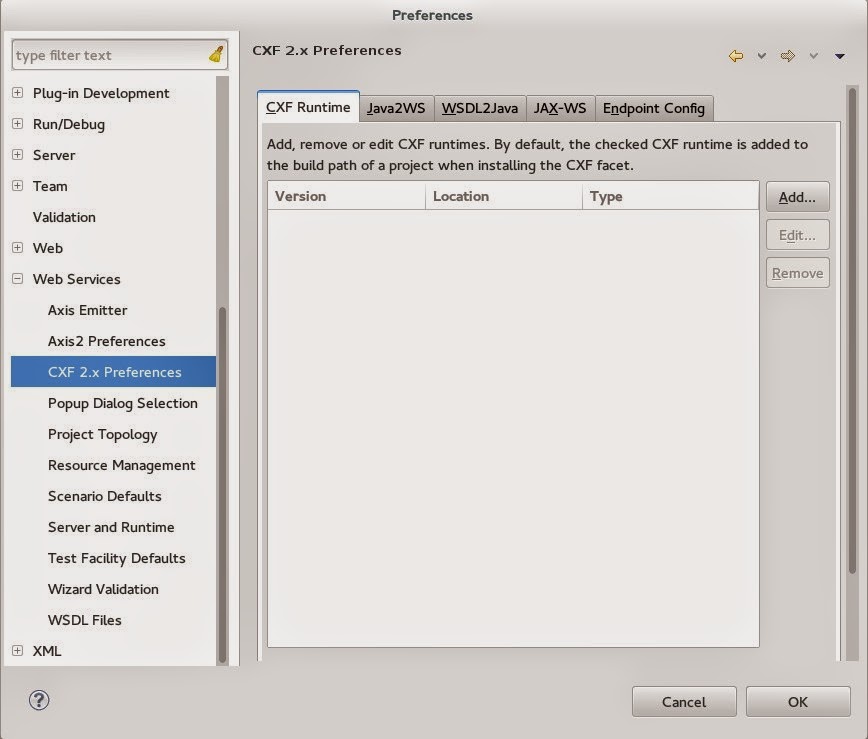The height and width of the screenshot is (739, 868).
Task: Open the back history dropdown arrow
Action: click(762, 56)
